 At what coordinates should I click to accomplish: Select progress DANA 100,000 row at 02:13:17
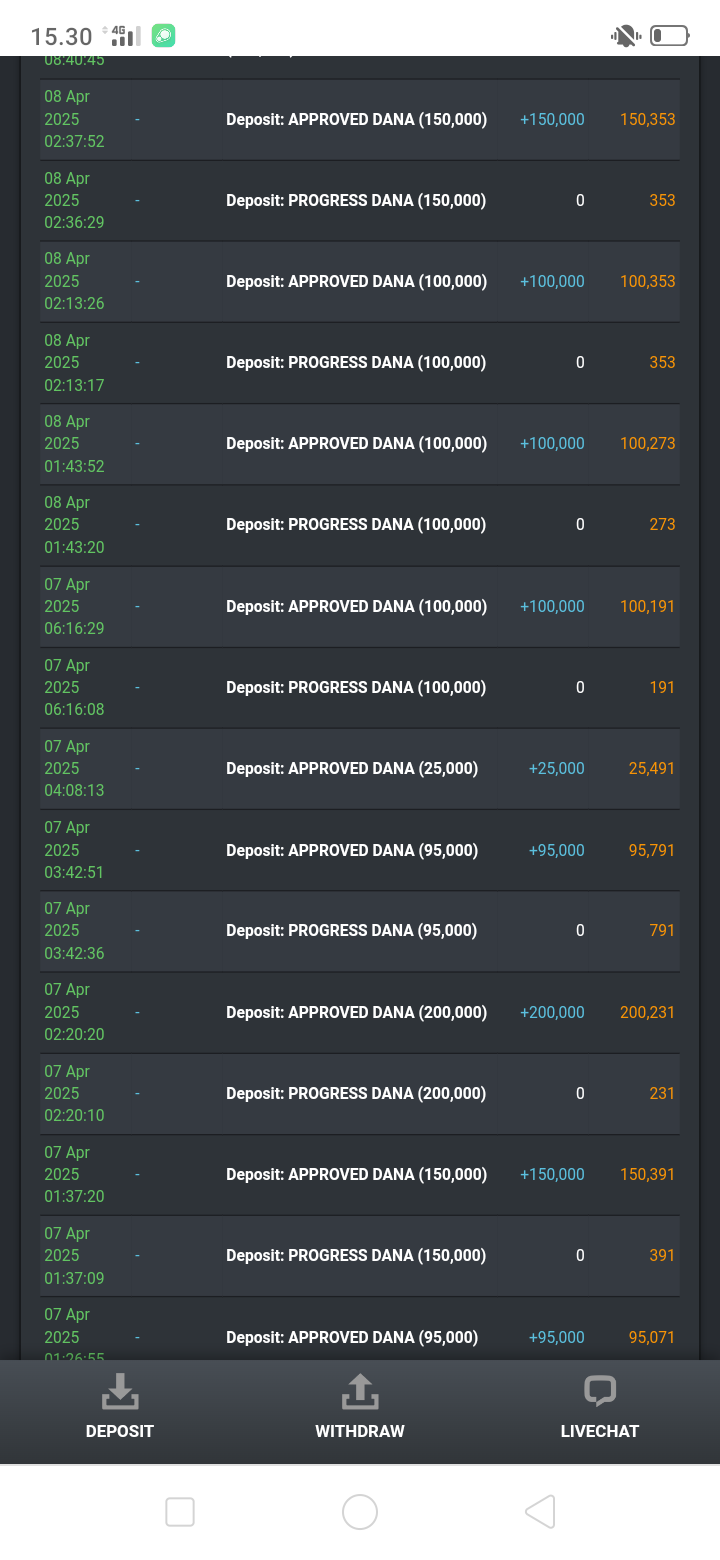360,362
